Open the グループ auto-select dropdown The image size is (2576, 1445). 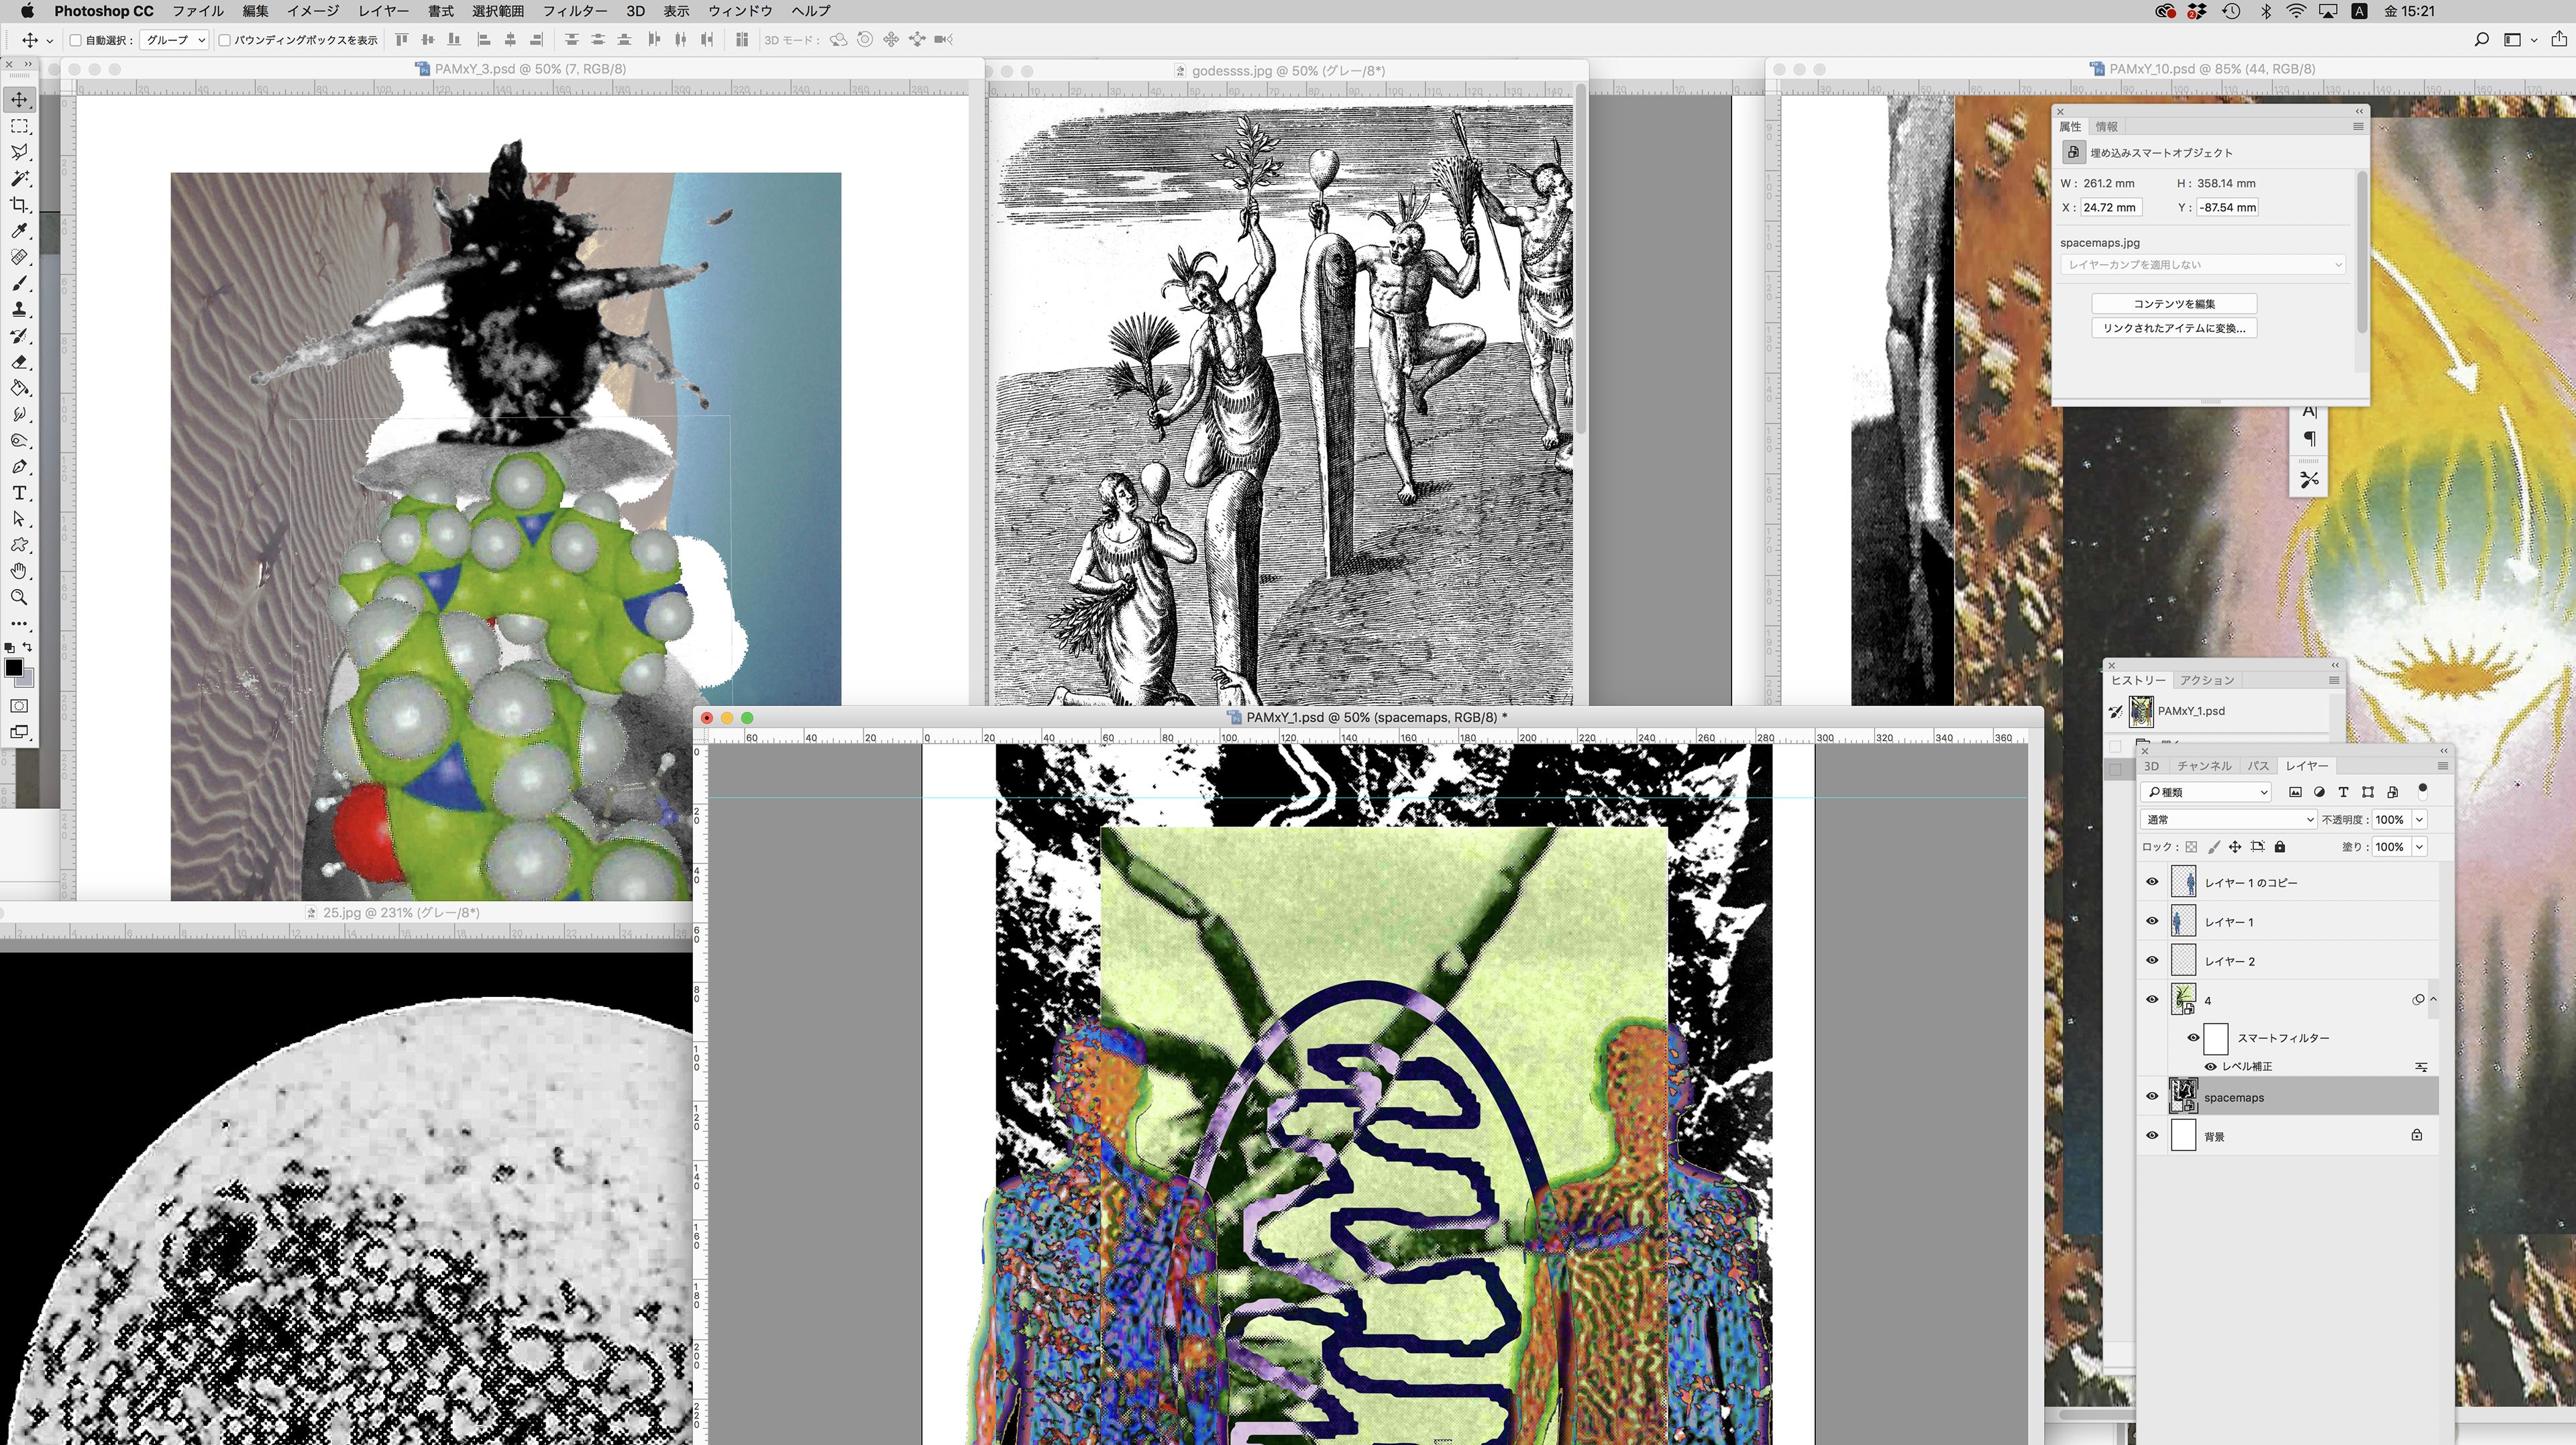pos(174,40)
